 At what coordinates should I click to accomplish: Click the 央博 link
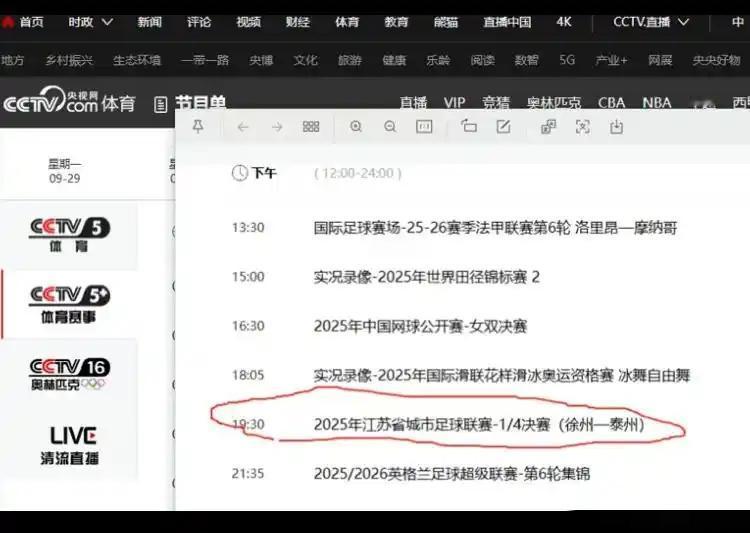(x=261, y=60)
